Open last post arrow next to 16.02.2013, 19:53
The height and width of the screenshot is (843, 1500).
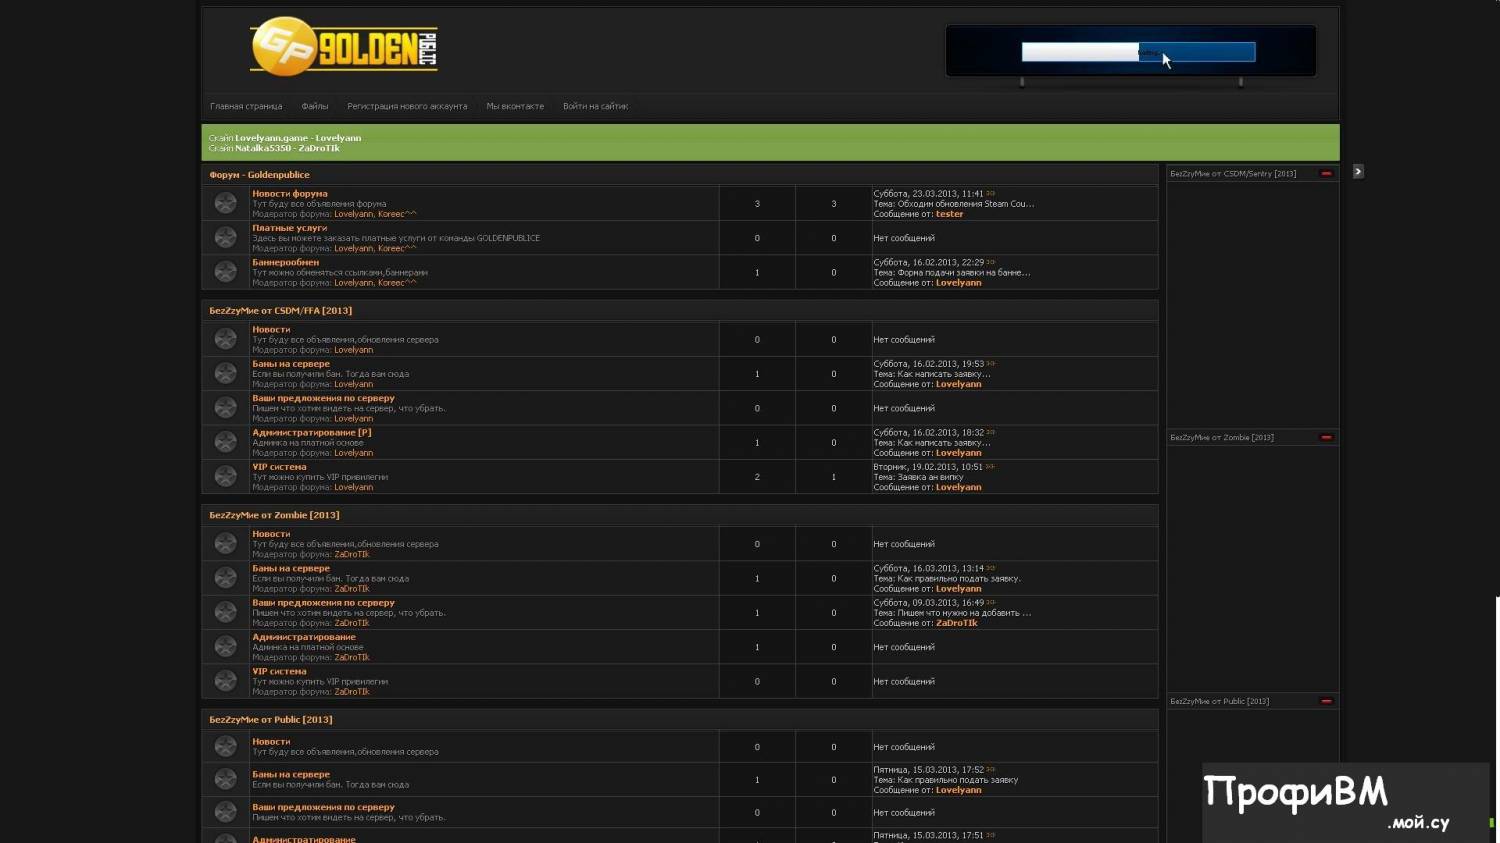tap(991, 363)
